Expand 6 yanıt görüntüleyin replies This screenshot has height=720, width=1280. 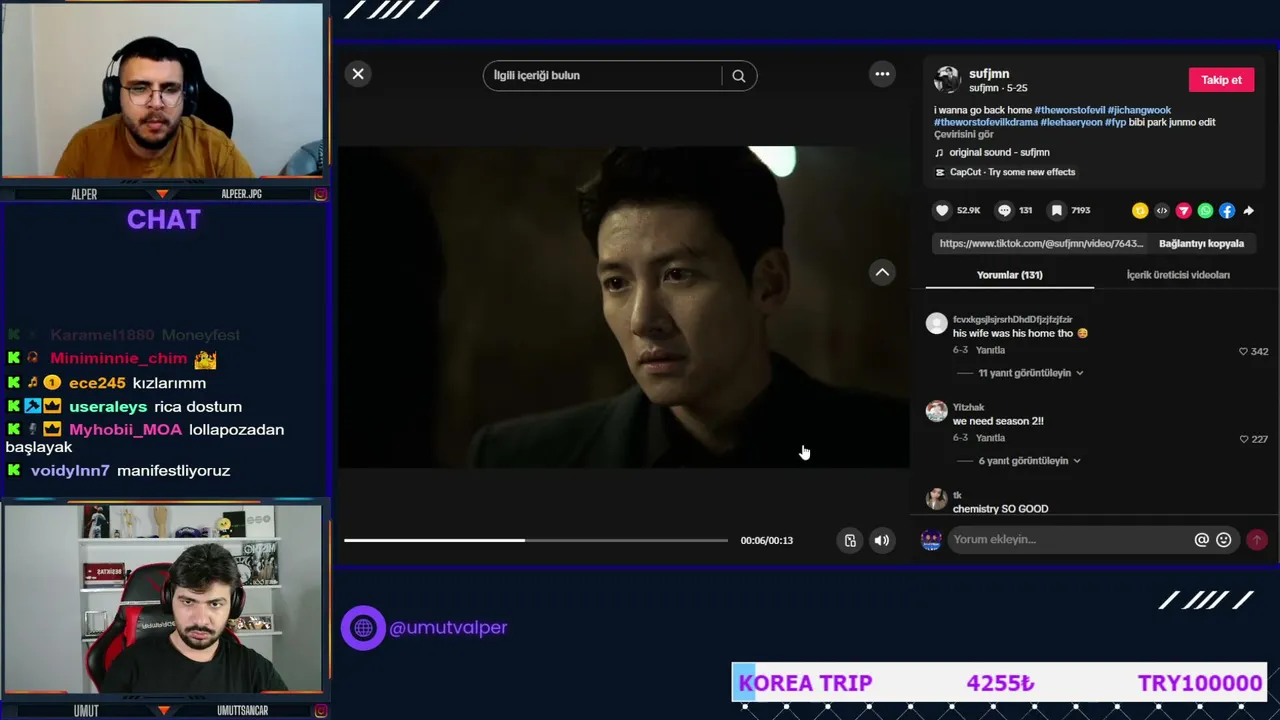(1030, 461)
